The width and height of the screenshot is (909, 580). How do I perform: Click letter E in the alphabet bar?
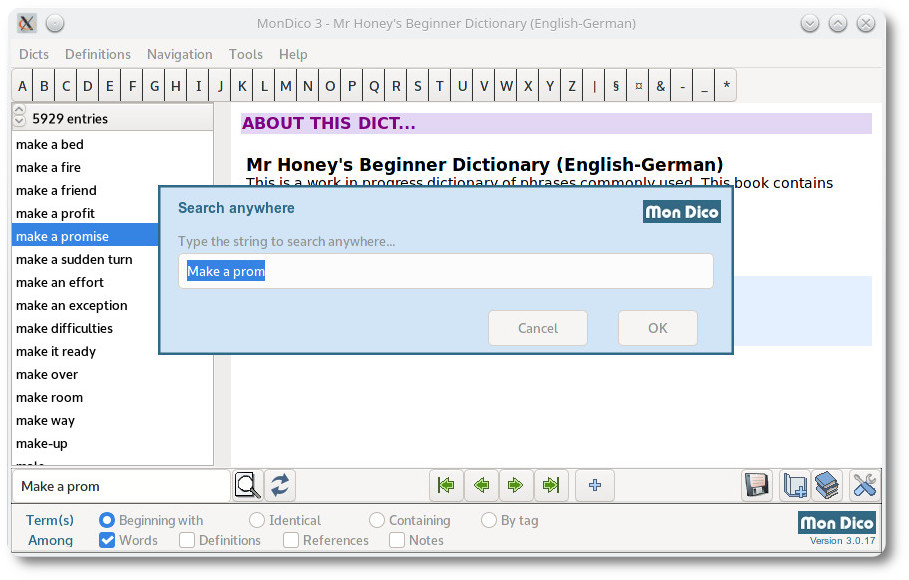(x=110, y=86)
